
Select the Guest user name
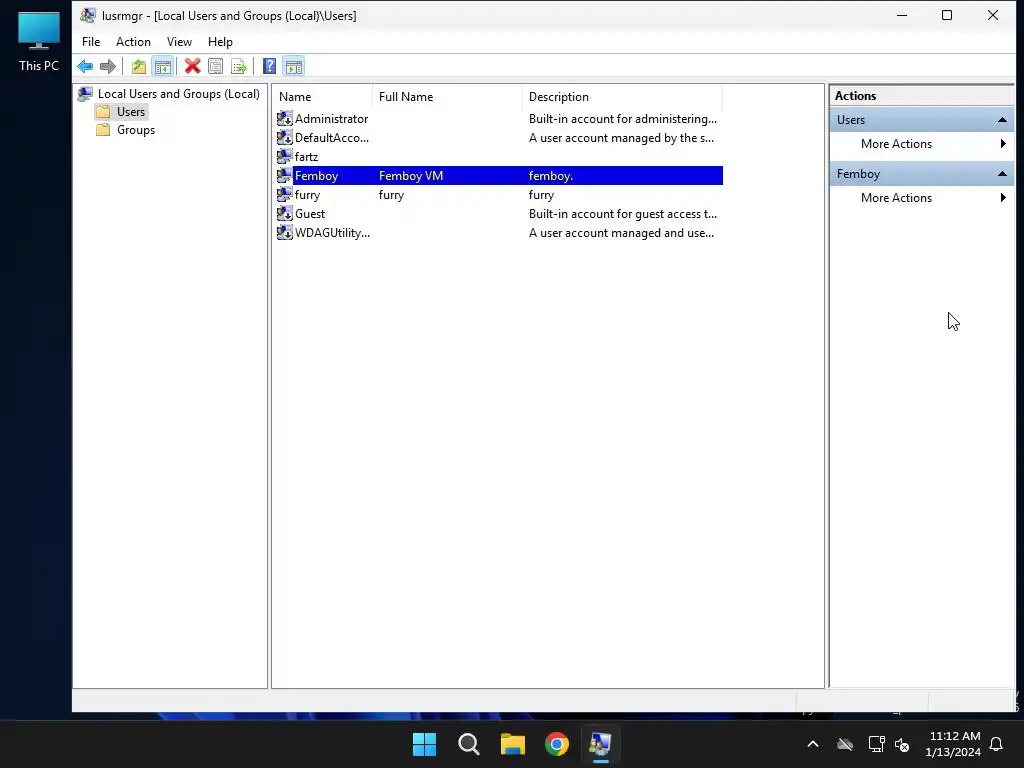[310, 214]
